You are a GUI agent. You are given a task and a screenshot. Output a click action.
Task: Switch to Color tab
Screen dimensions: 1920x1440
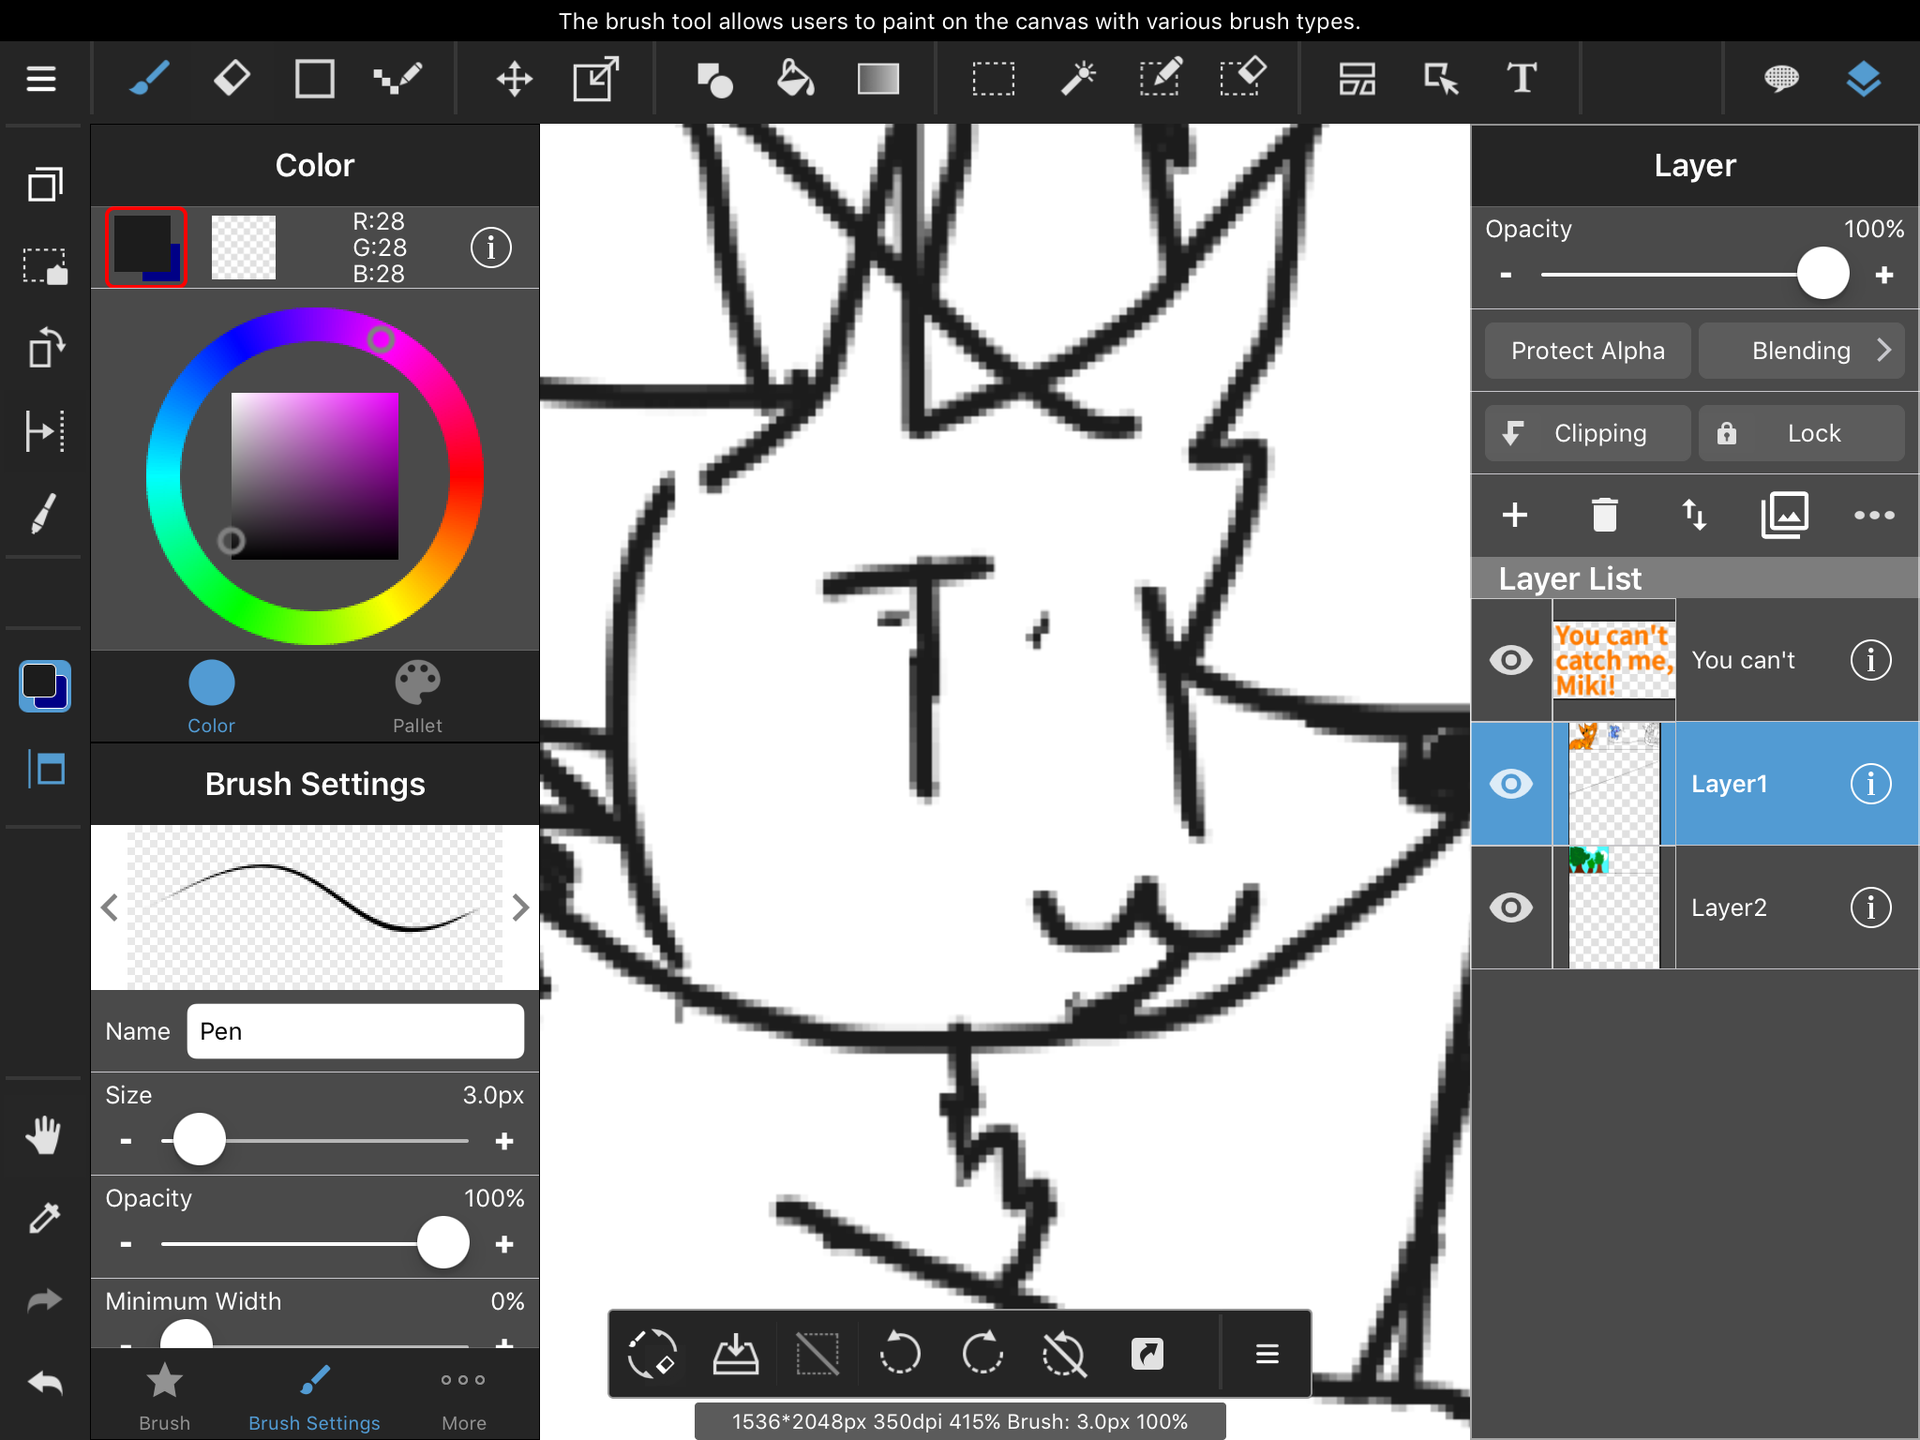pos(211,697)
